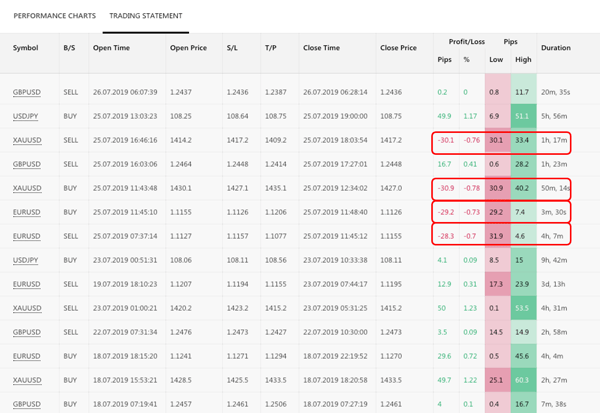Click EURUSD symbol opened 25.07.2019 11:45:10

coord(28,213)
